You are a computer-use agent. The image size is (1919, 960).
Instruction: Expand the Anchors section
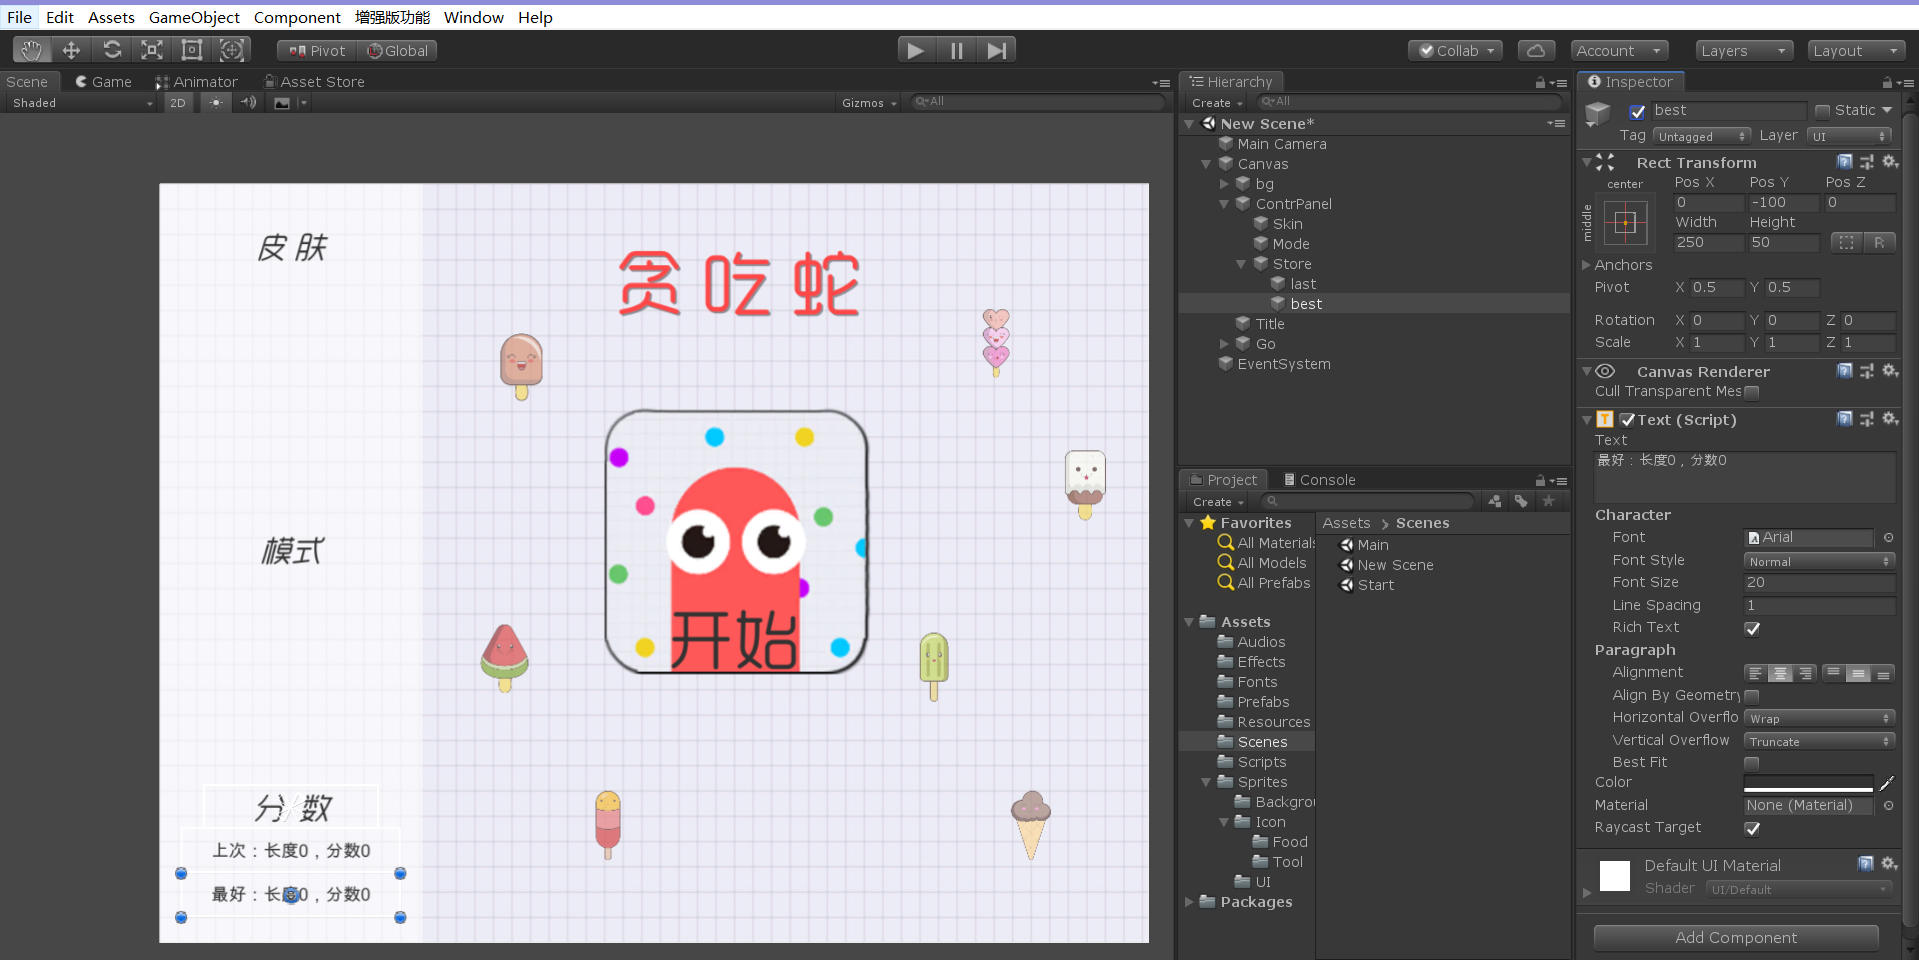[1586, 265]
